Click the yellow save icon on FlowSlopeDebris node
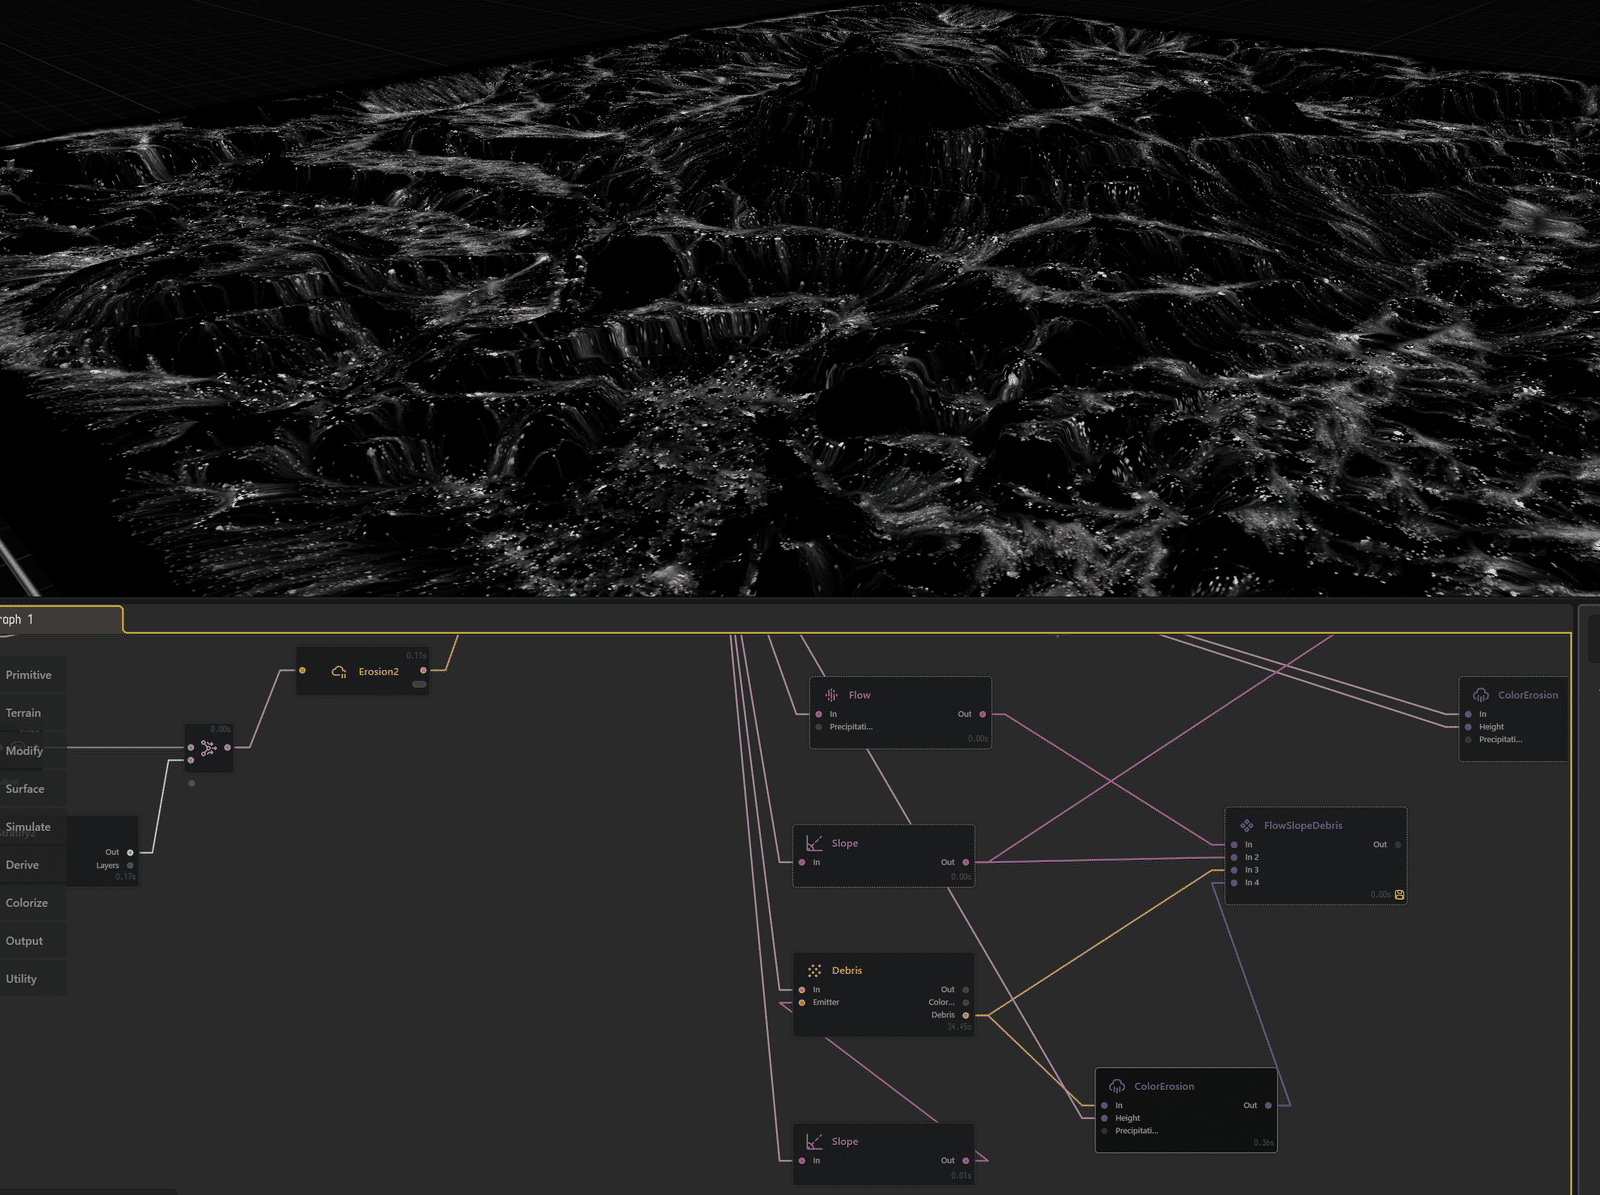This screenshot has width=1600, height=1195. click(x=1399, y=895)
